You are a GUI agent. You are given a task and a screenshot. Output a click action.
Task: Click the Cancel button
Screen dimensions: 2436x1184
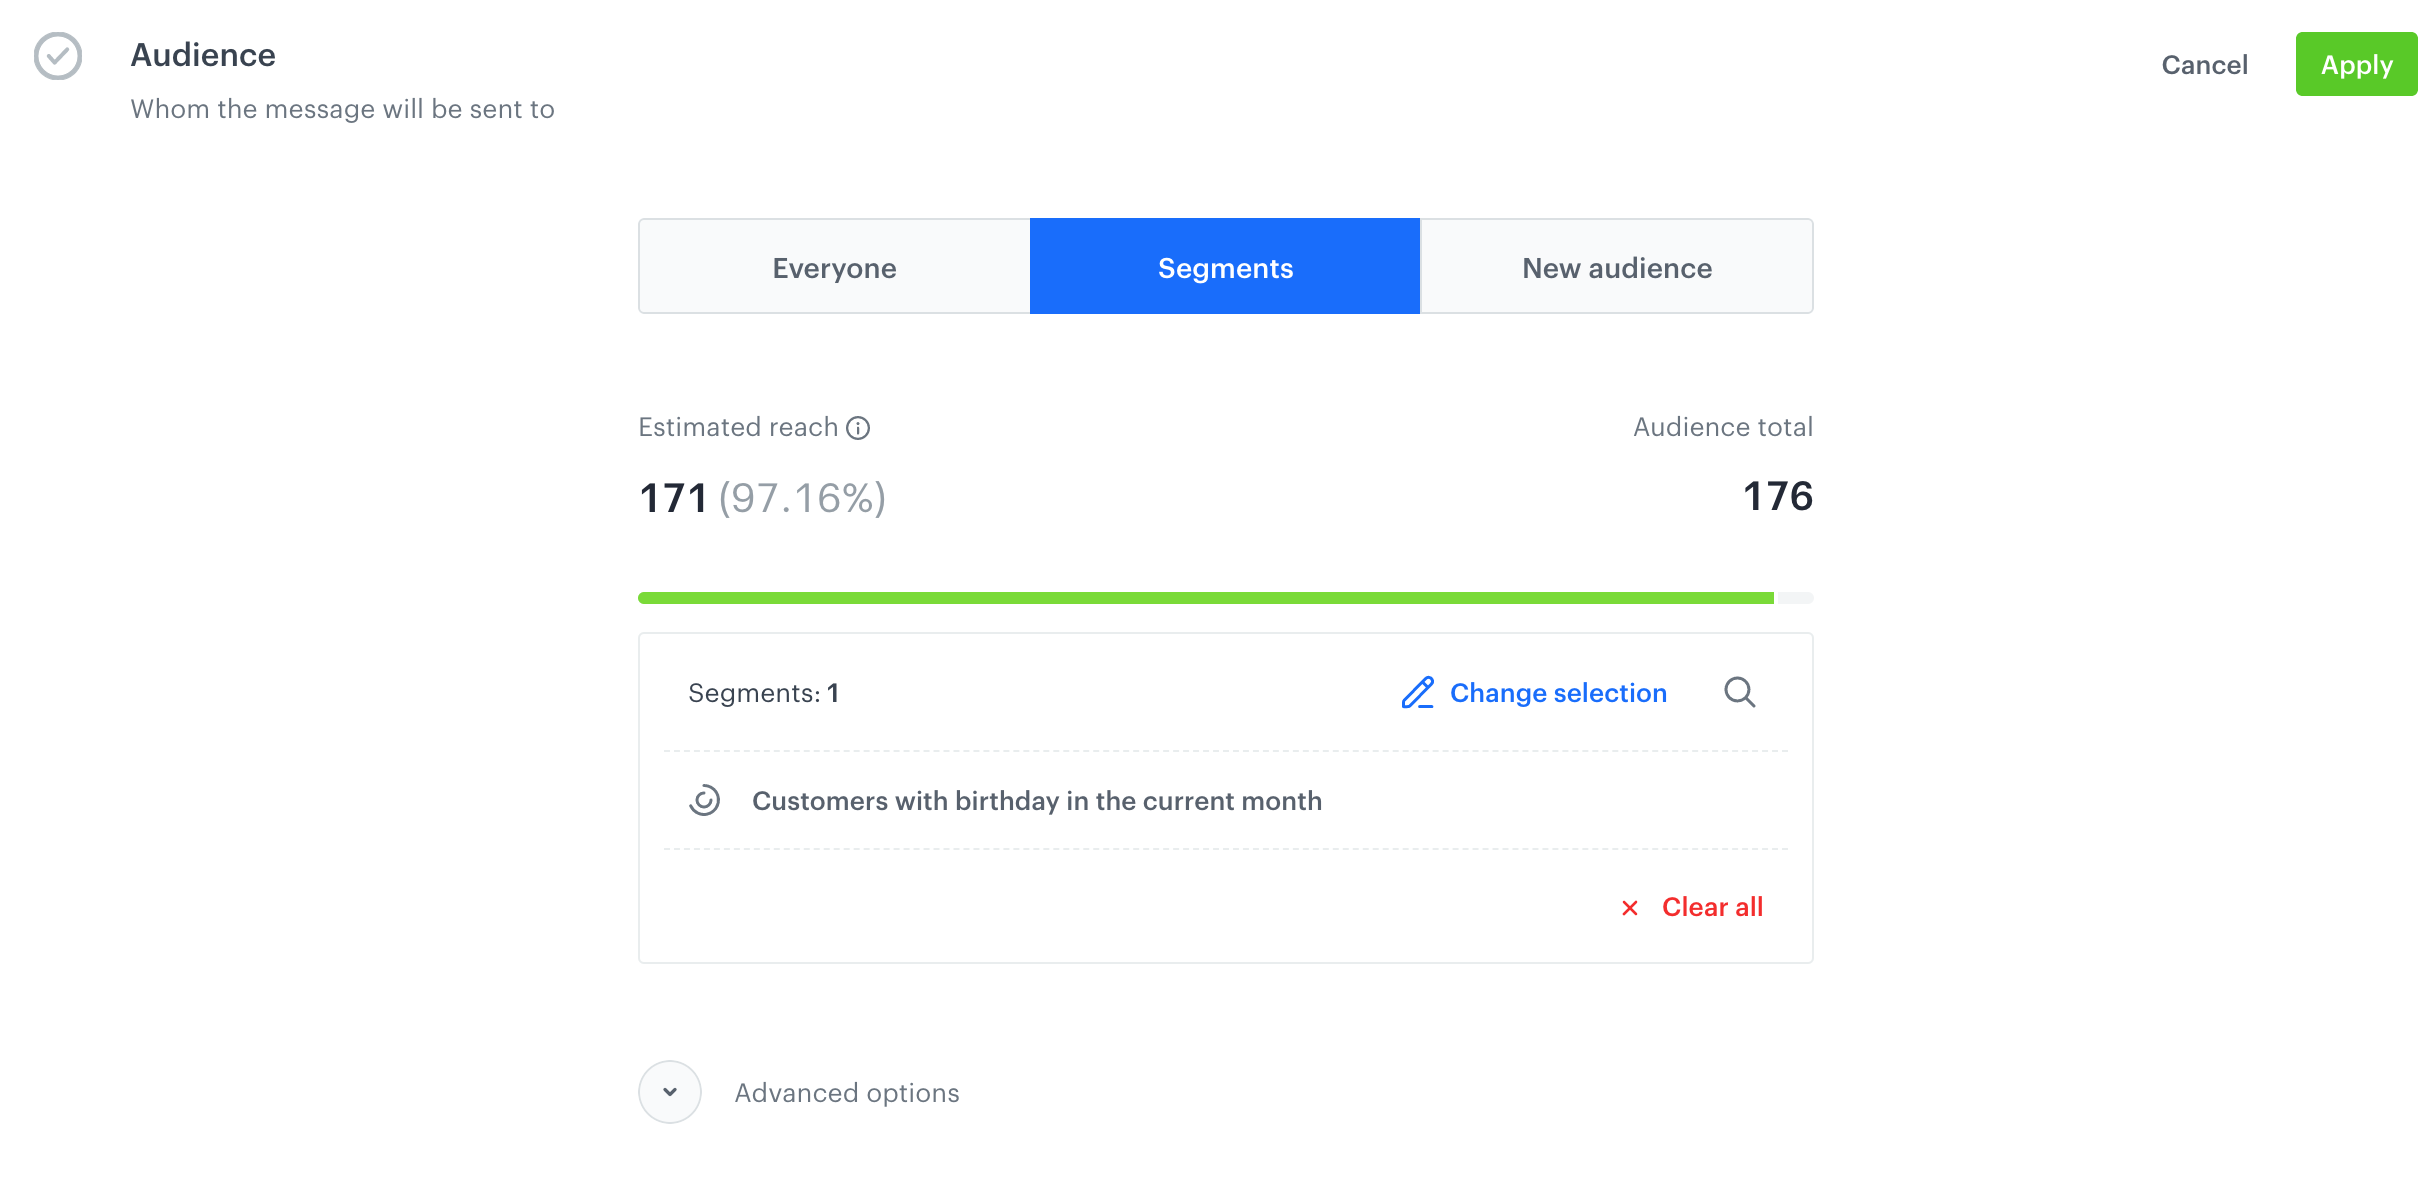point(2204,65)
